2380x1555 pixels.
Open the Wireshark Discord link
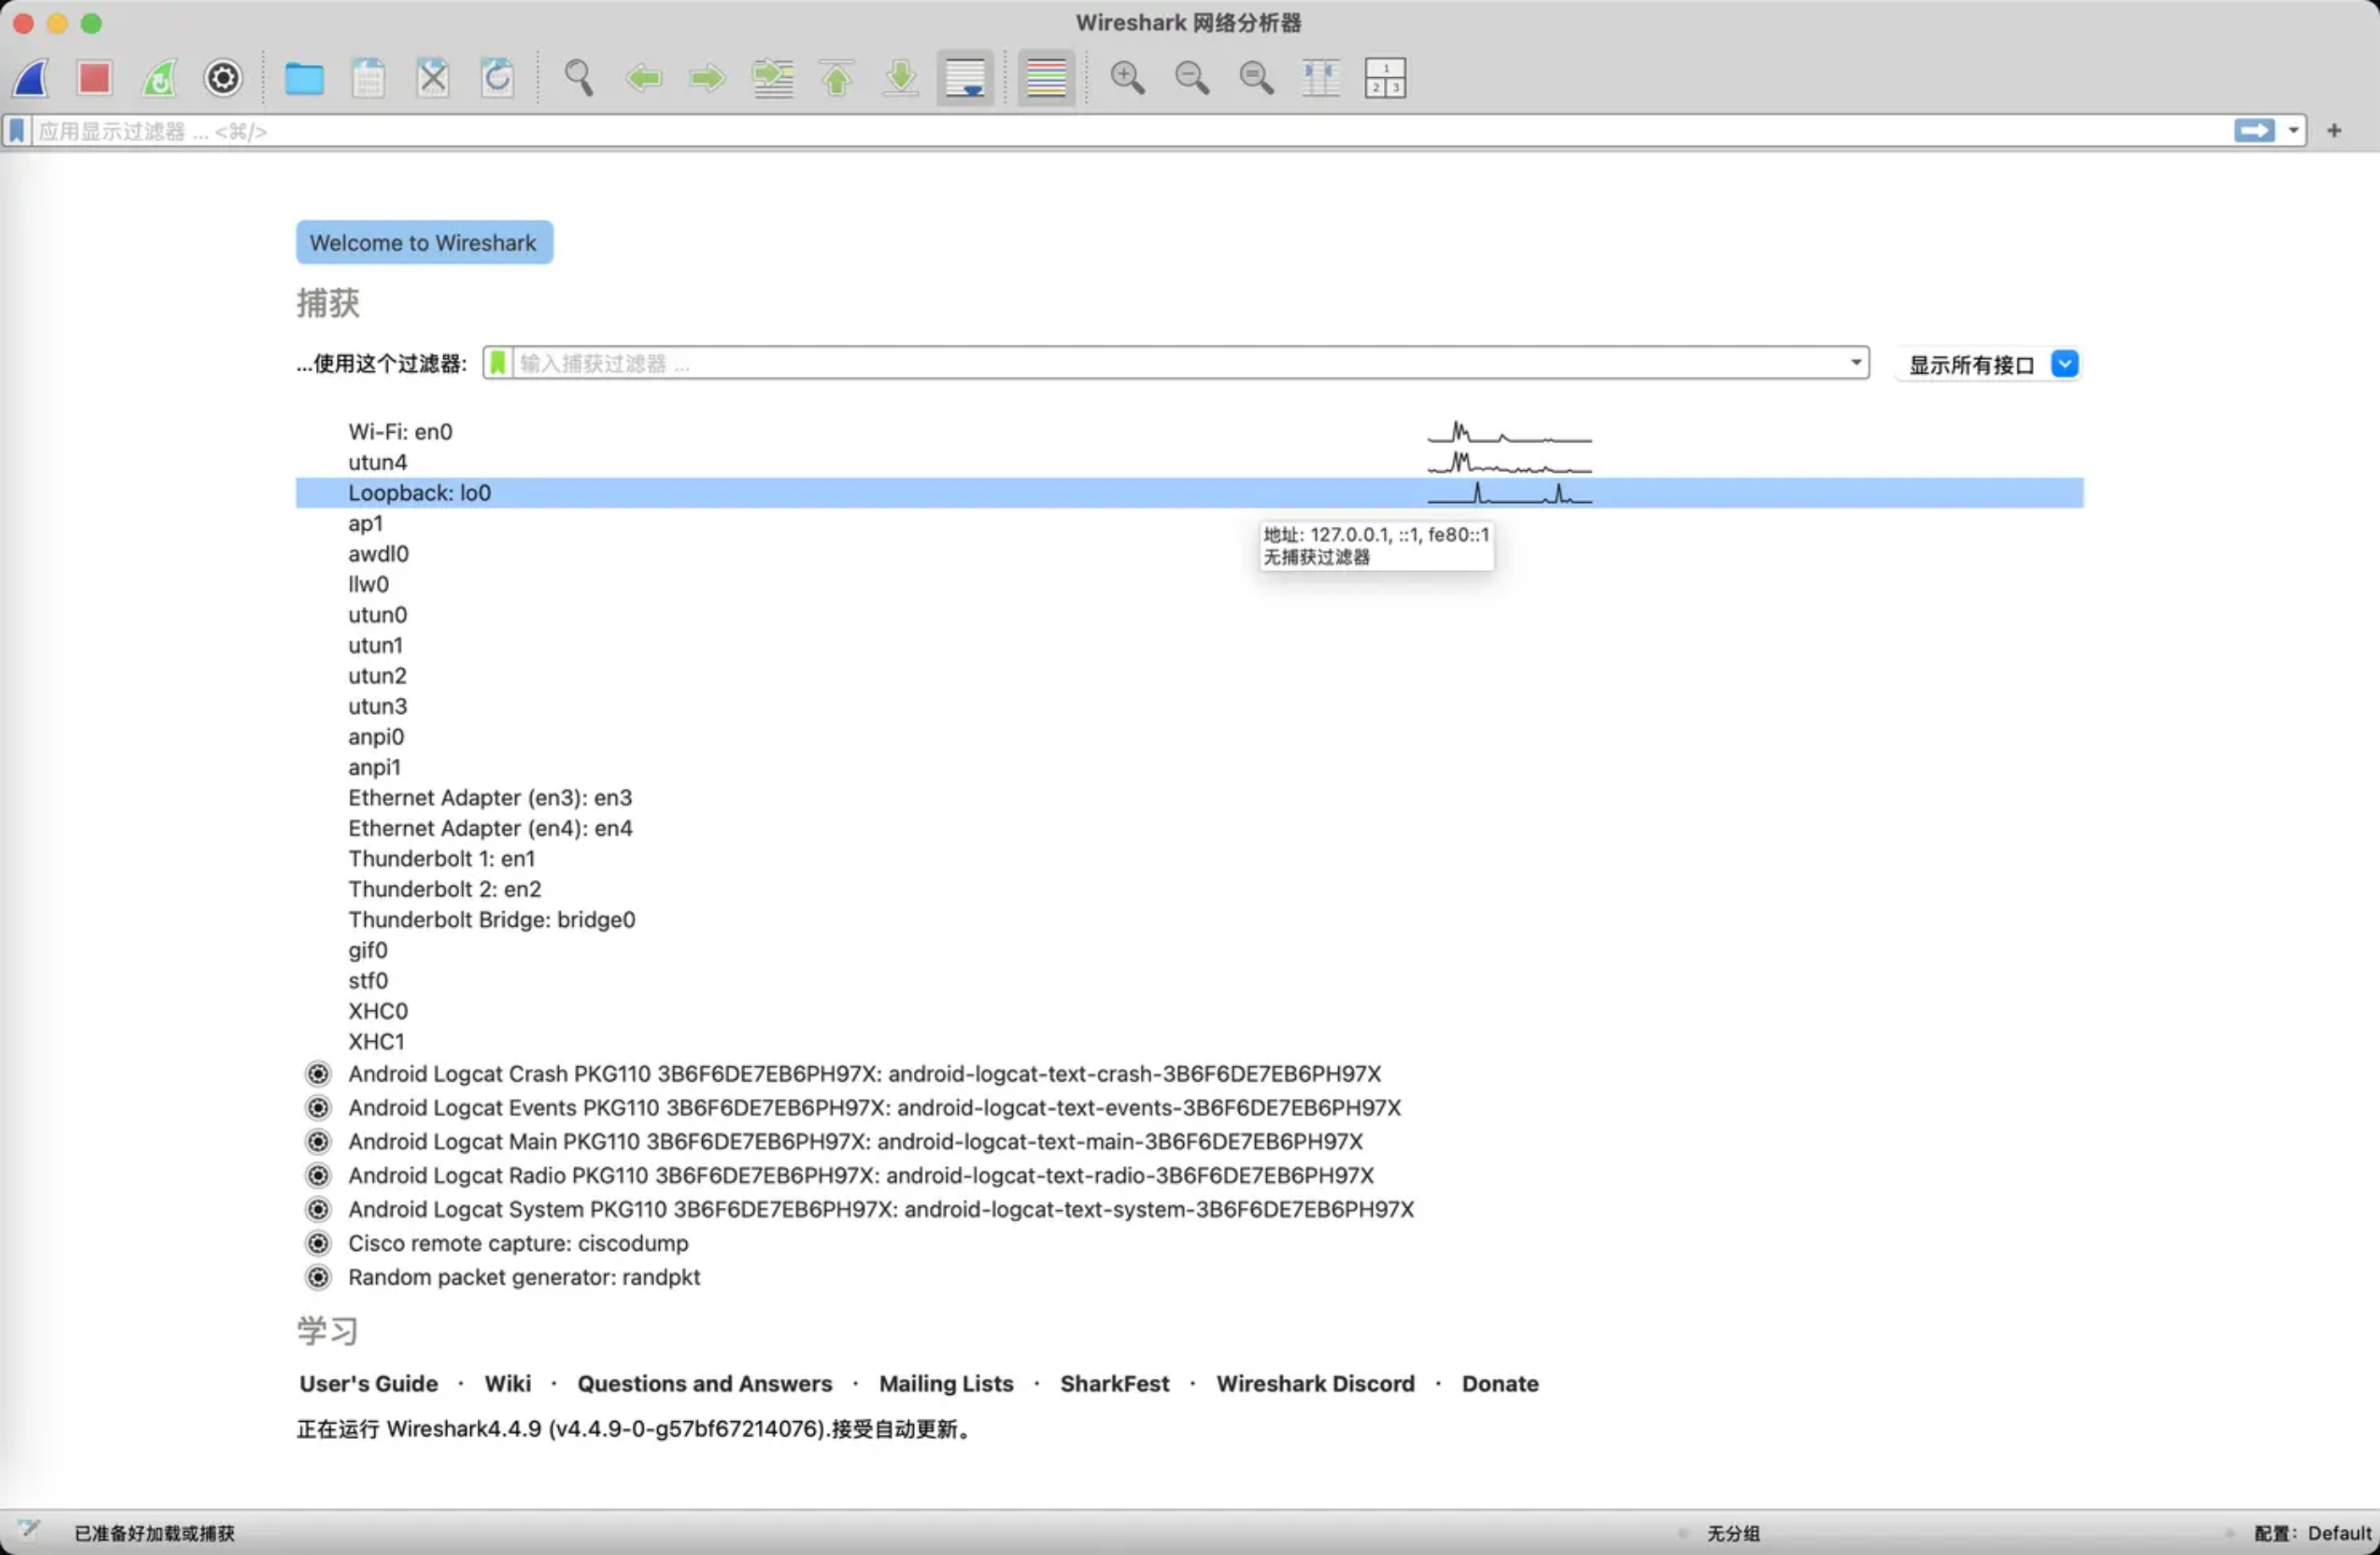1315,1384
